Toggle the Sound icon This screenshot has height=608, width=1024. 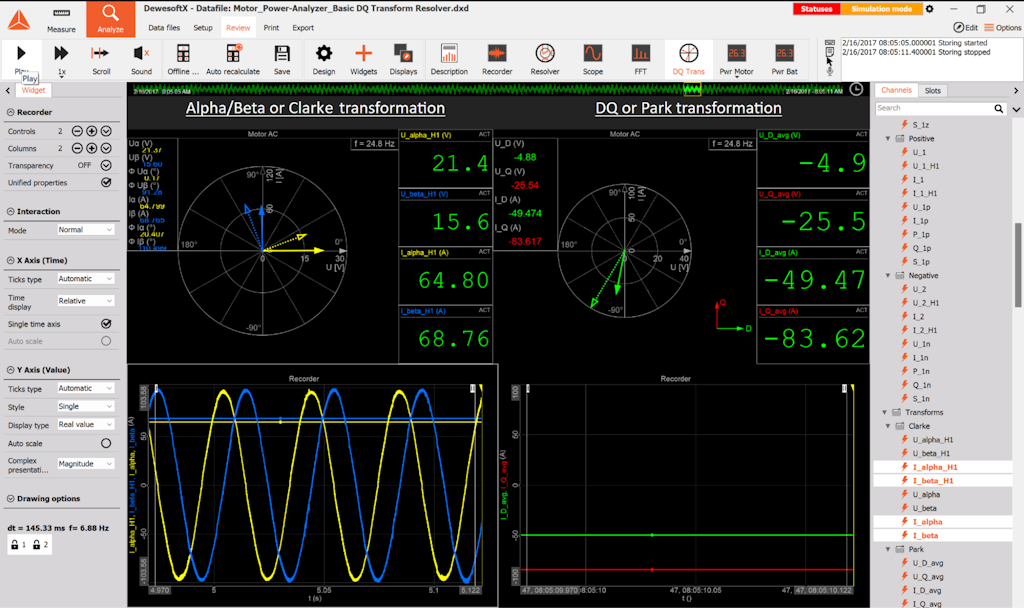click(141, 59)
